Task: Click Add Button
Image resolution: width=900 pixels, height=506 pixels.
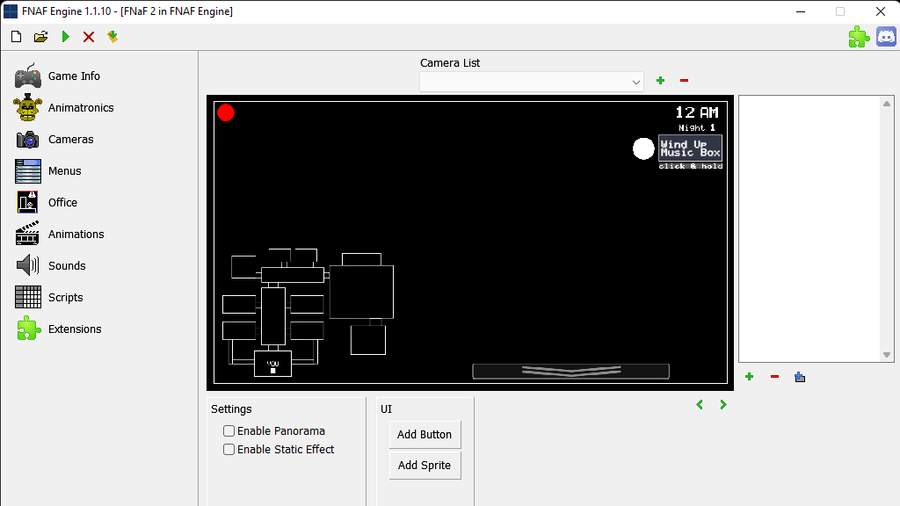Action: [425, 435]
